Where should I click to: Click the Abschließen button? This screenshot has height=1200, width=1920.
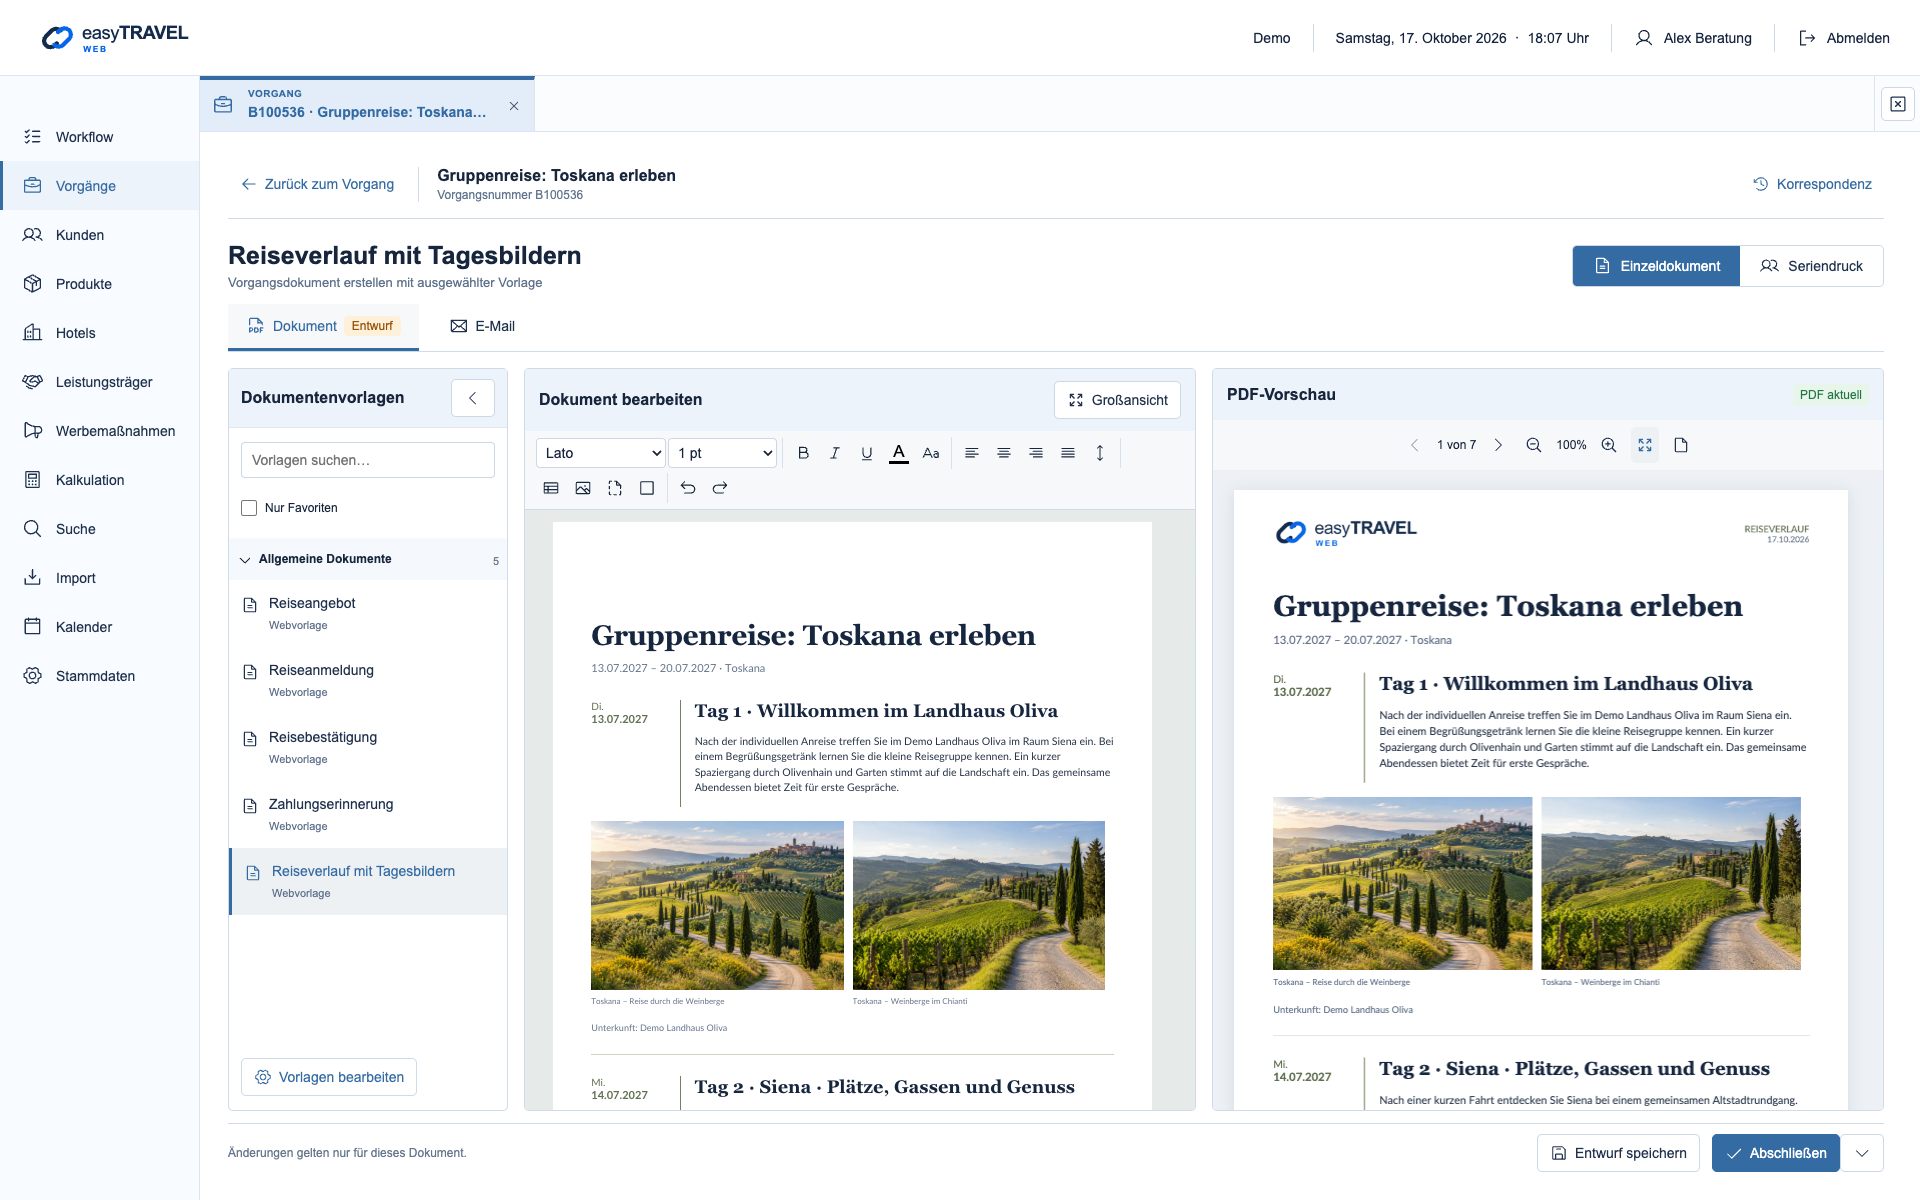click(x=1776, y=1153)
